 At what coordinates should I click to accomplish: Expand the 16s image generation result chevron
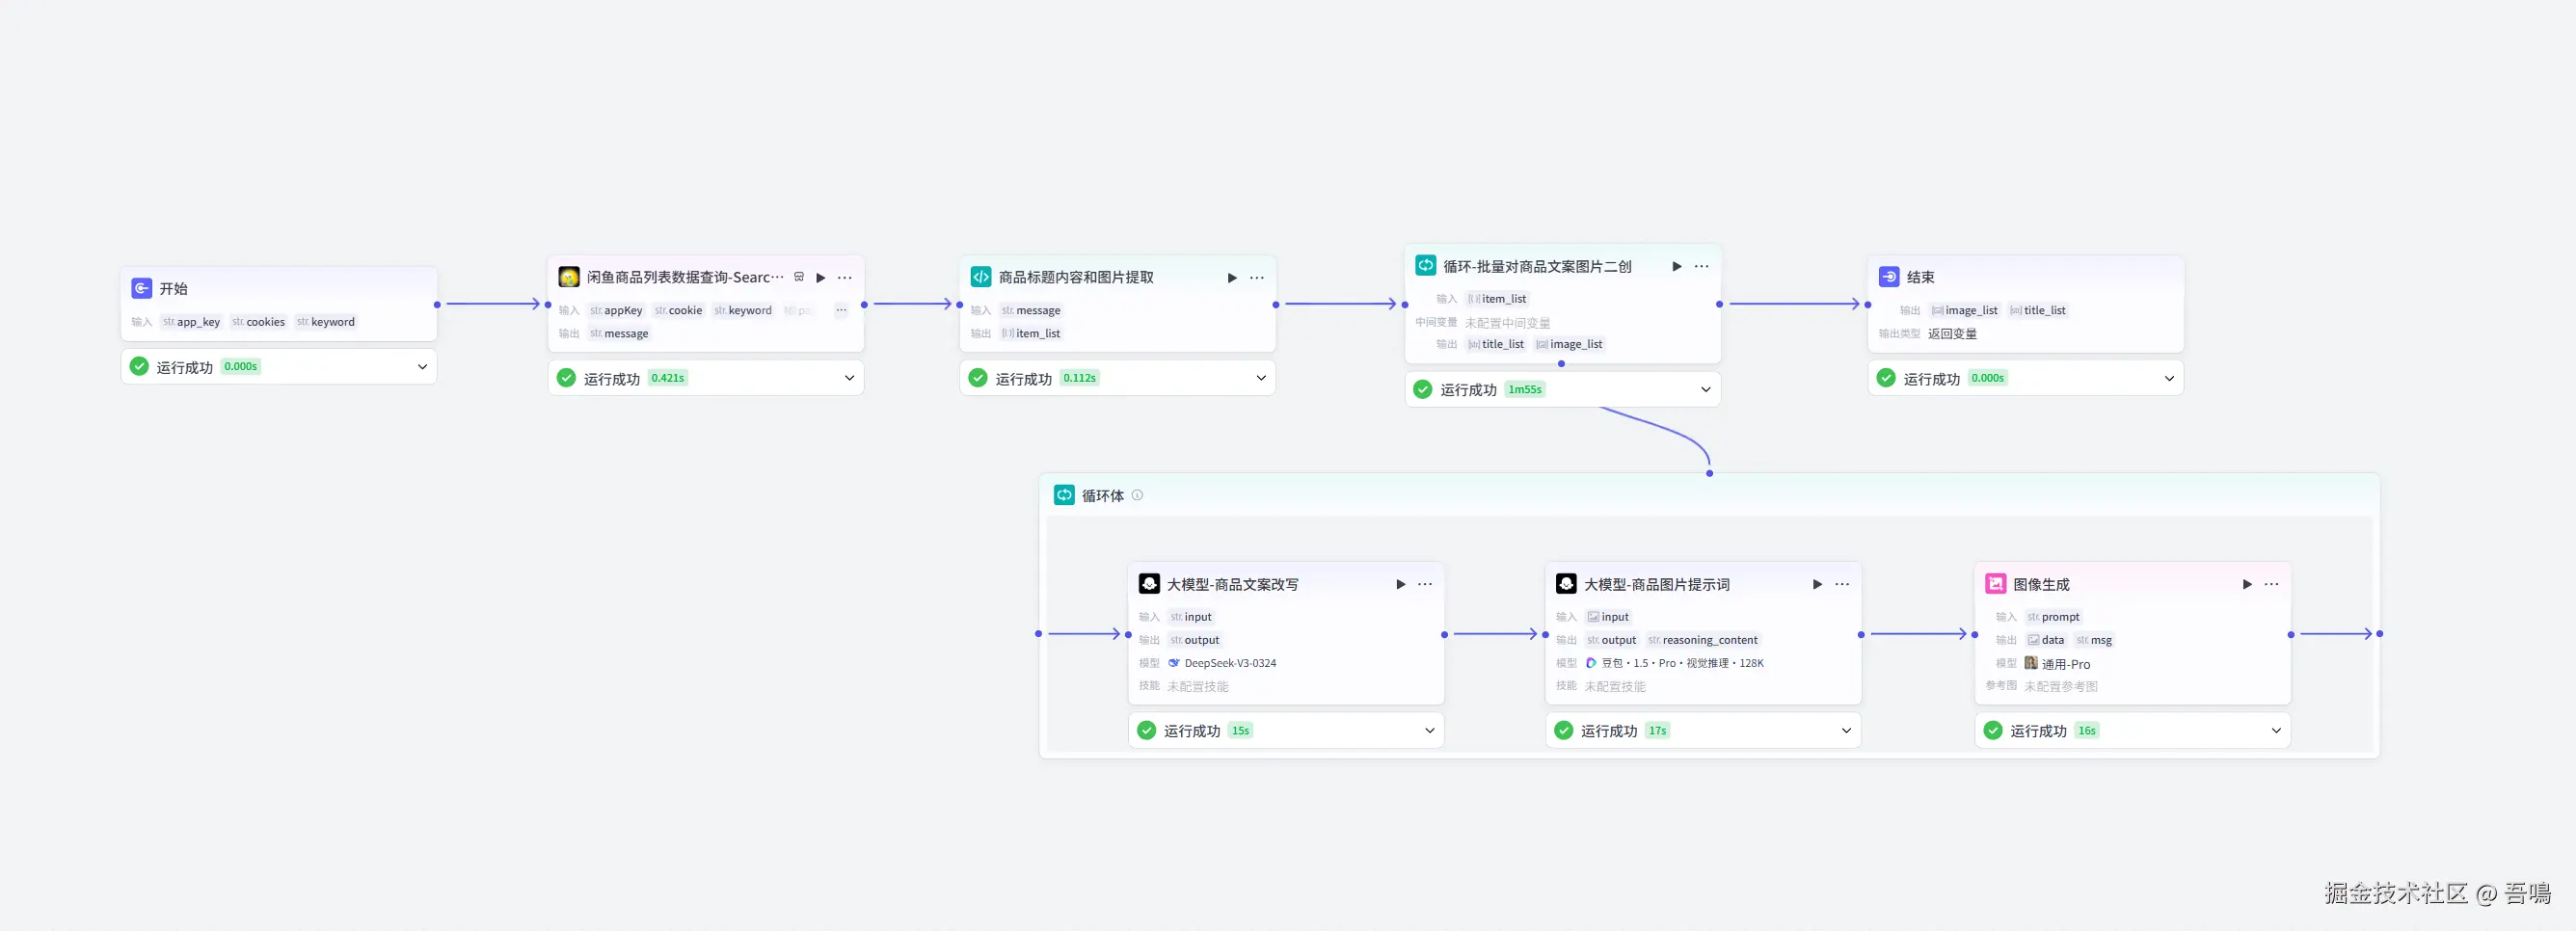(x=2276, y=730)
